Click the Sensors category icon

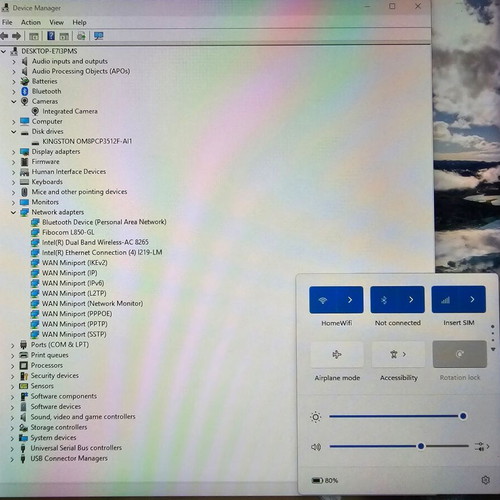coord(23,386)
